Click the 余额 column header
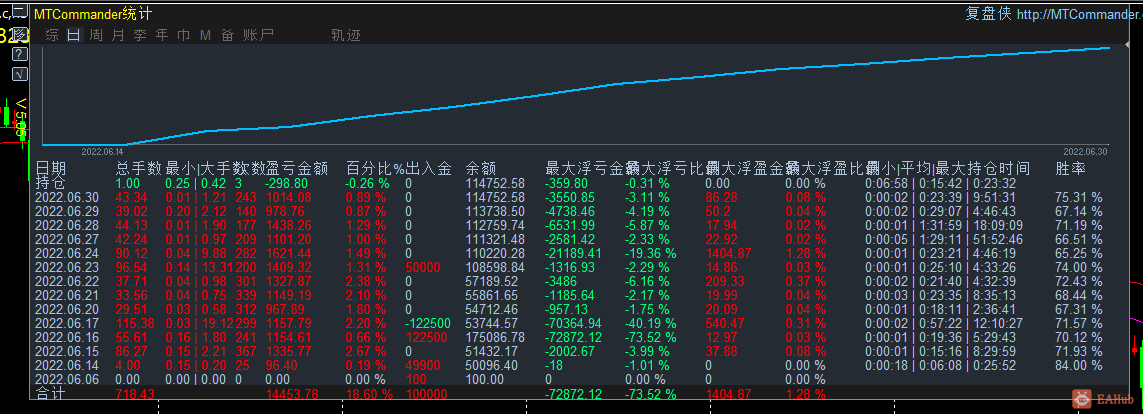The height and width of the screenshot is (414, 1143). click(x=480, y=169)
